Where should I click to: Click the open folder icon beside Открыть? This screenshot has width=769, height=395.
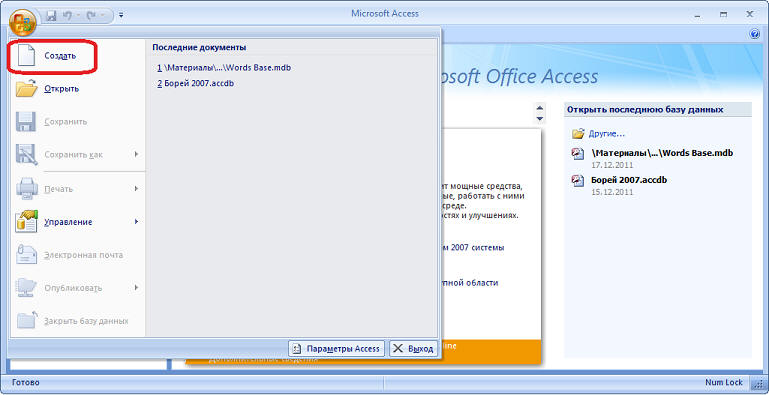click(x=26, y=88)
